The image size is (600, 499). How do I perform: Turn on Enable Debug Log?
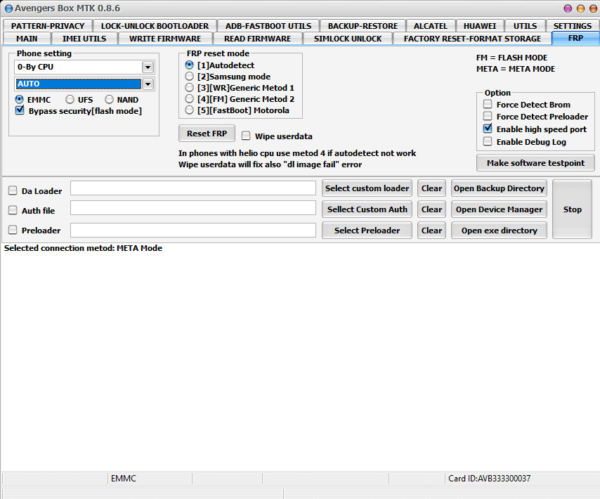click(x=488, y=142)
